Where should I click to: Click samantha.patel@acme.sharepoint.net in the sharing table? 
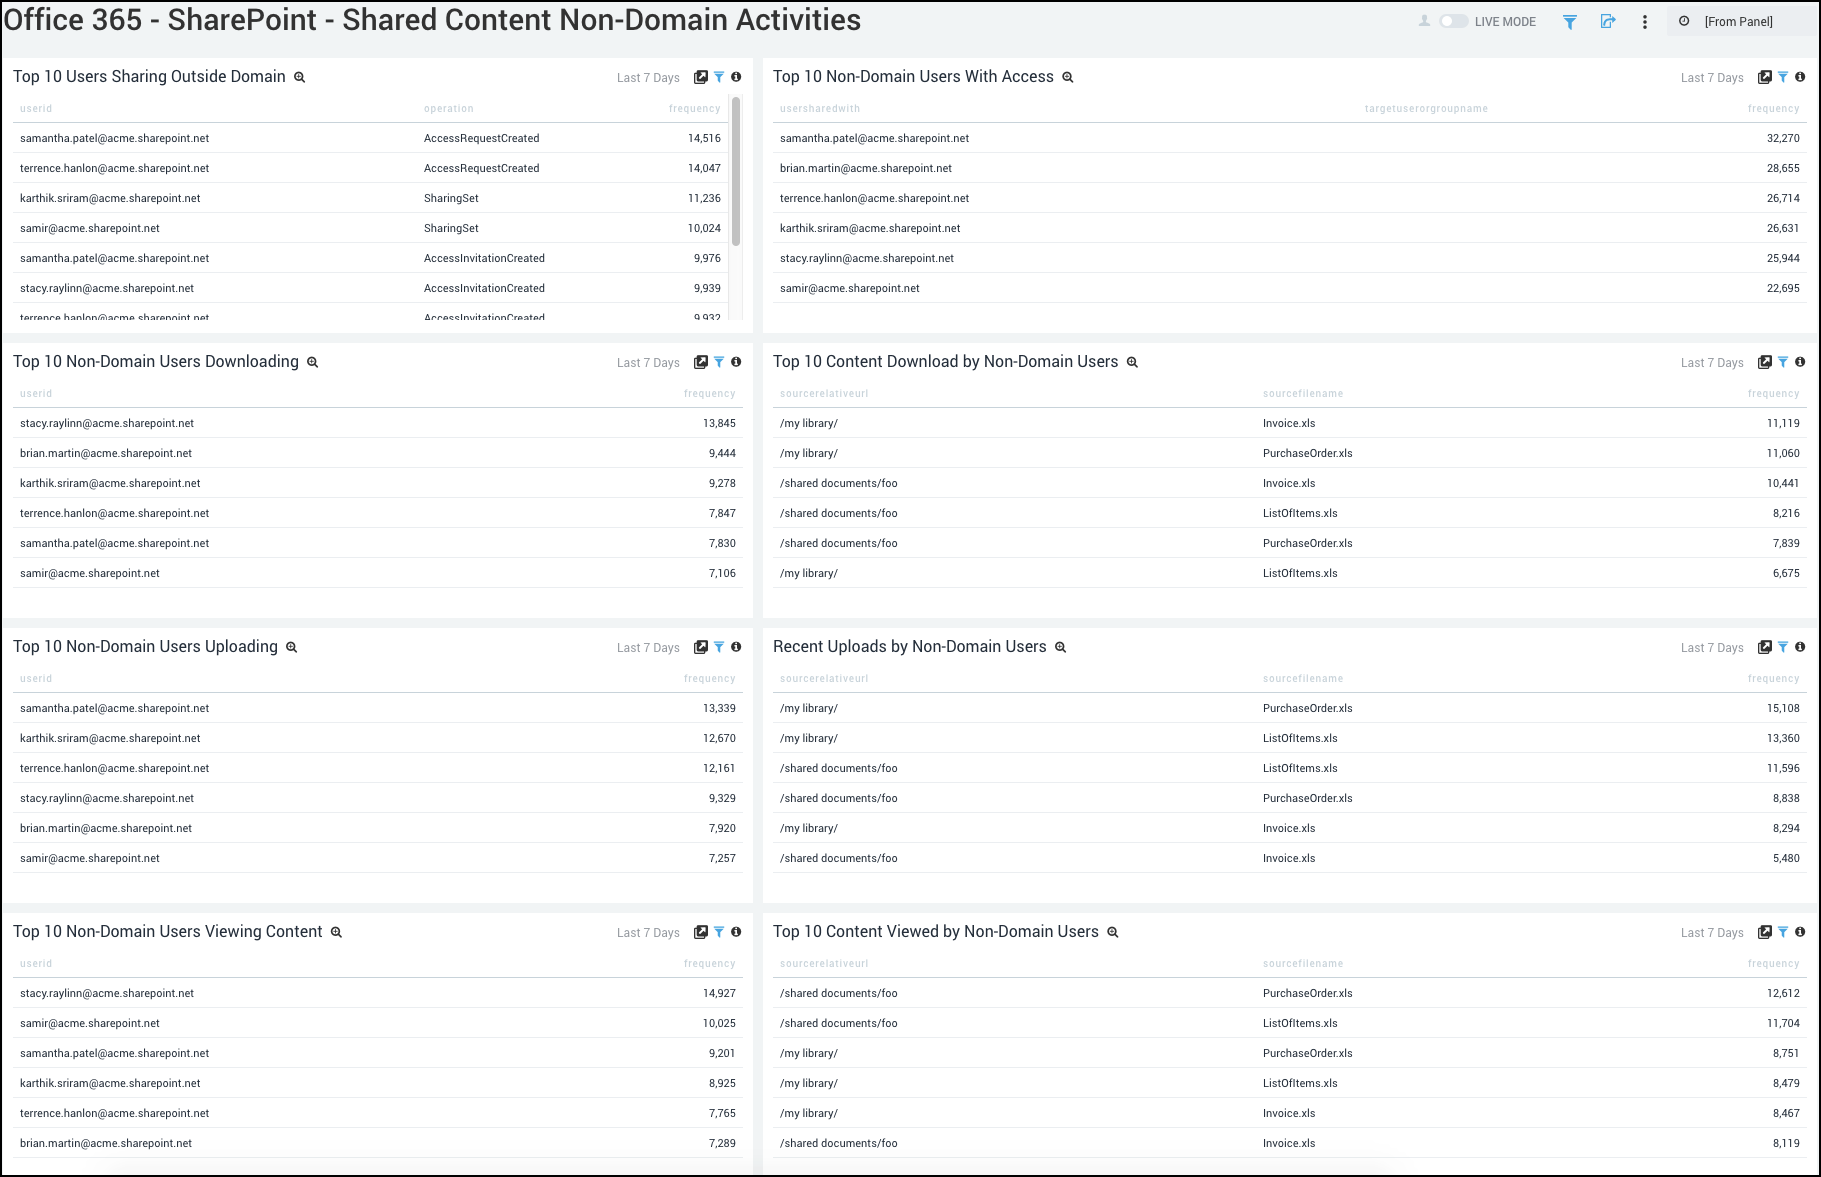(113, 138)
